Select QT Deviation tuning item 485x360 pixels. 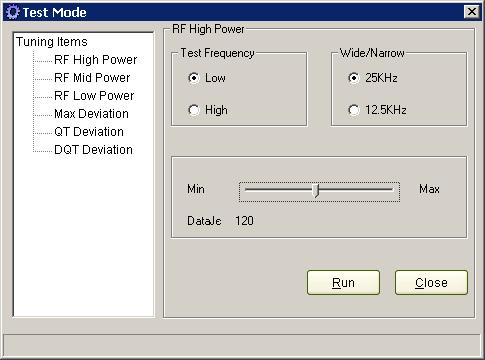[89, 132]
